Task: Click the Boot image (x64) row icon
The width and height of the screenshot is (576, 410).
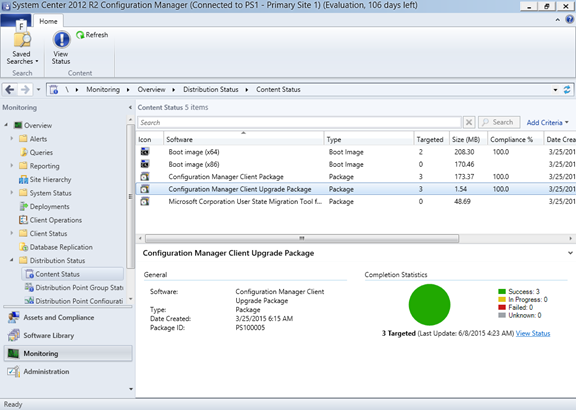Action: pos(145,152)
